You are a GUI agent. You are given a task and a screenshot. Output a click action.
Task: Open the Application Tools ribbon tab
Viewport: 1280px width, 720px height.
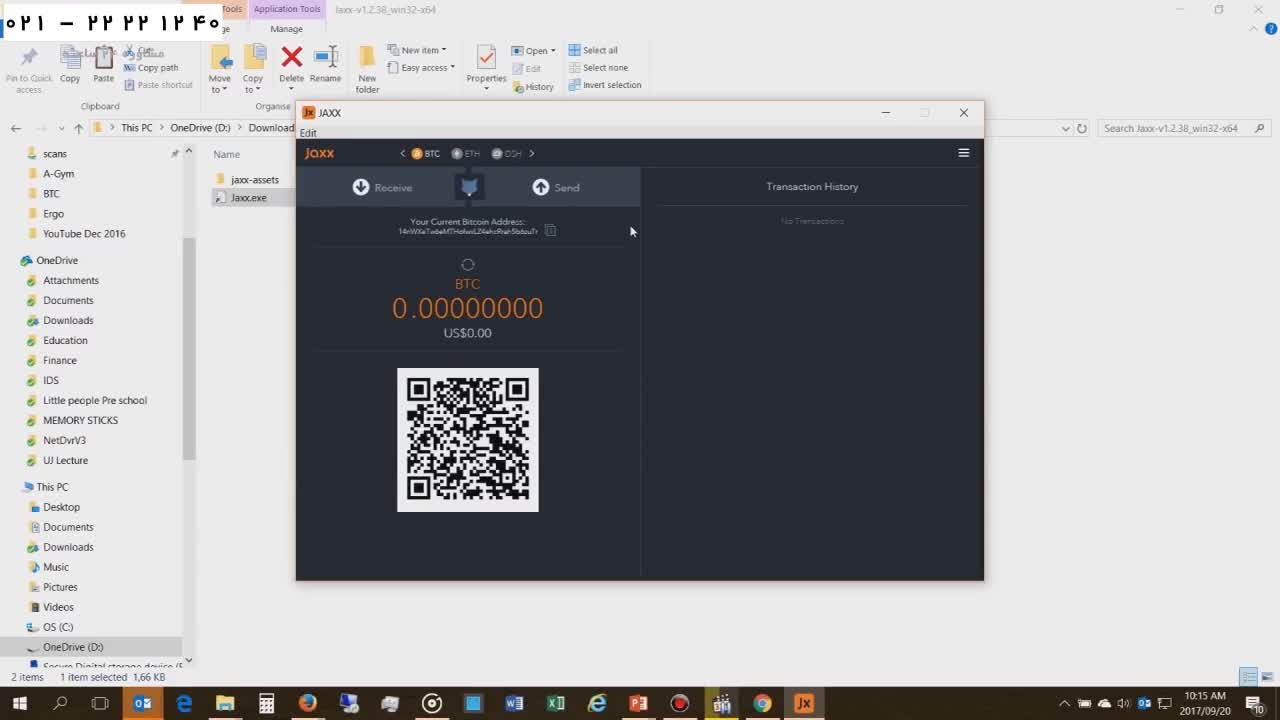(x=287, y=9)
